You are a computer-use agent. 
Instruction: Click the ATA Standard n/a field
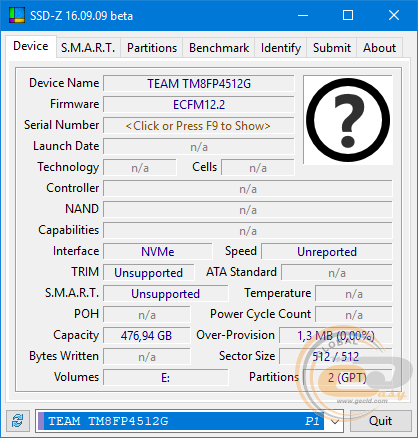pyautogui.click(x=337, y=273)
